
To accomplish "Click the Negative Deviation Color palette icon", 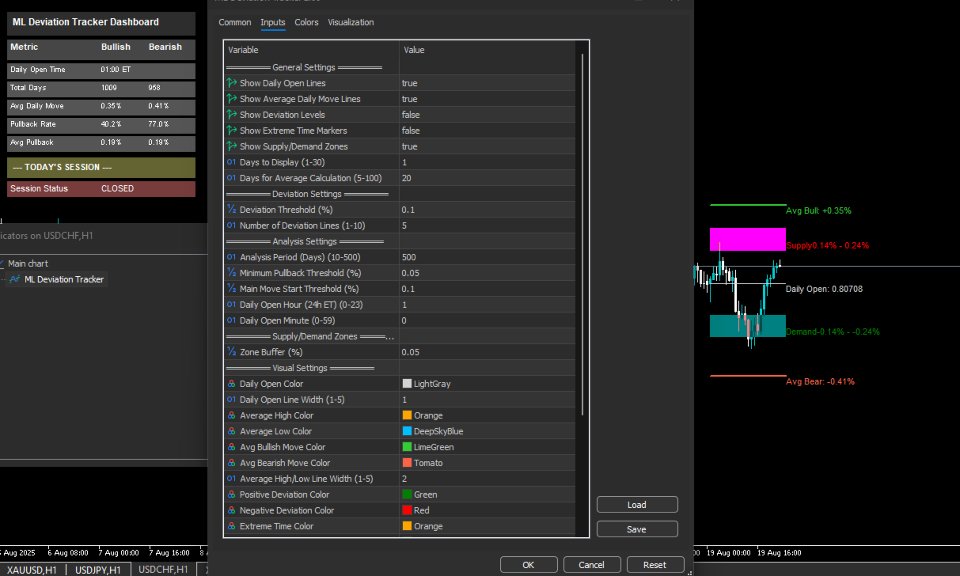I will pyautogui.click(x=231, y=511).
